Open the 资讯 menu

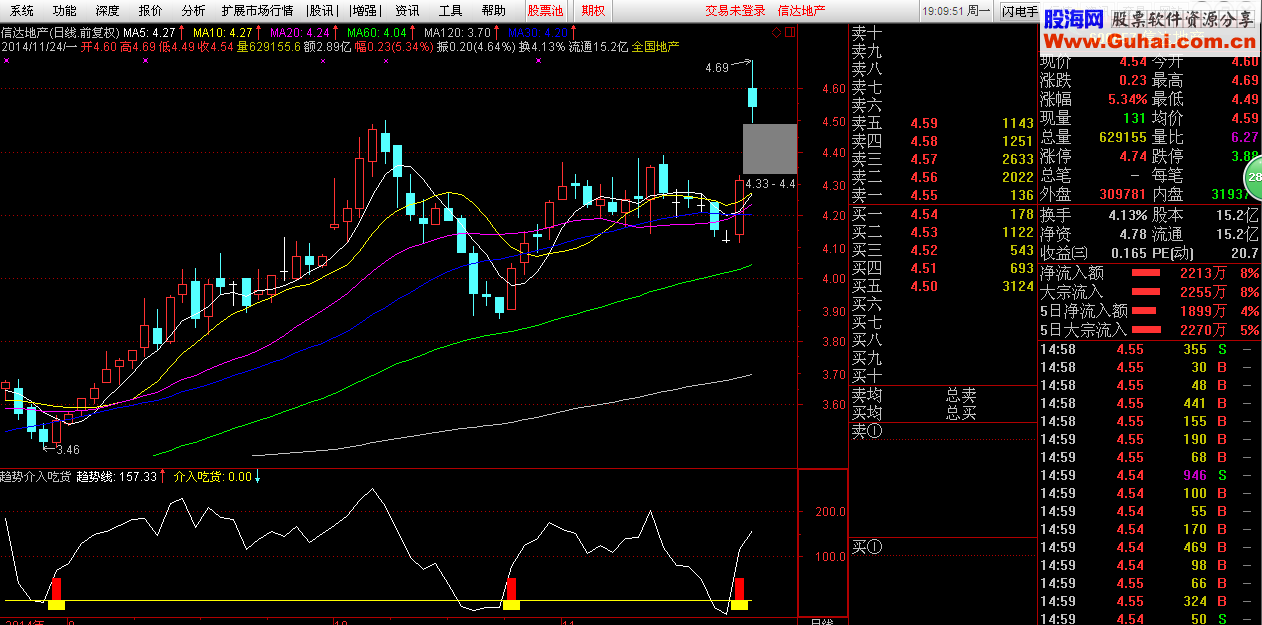[407, 11]
